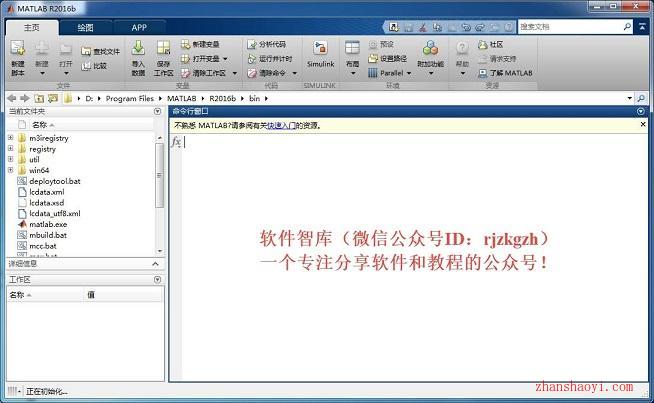This screenshot has height=403, width=654.
Task: Minimize the toolstrip with the top-right arrow
Action: [642, 27]
